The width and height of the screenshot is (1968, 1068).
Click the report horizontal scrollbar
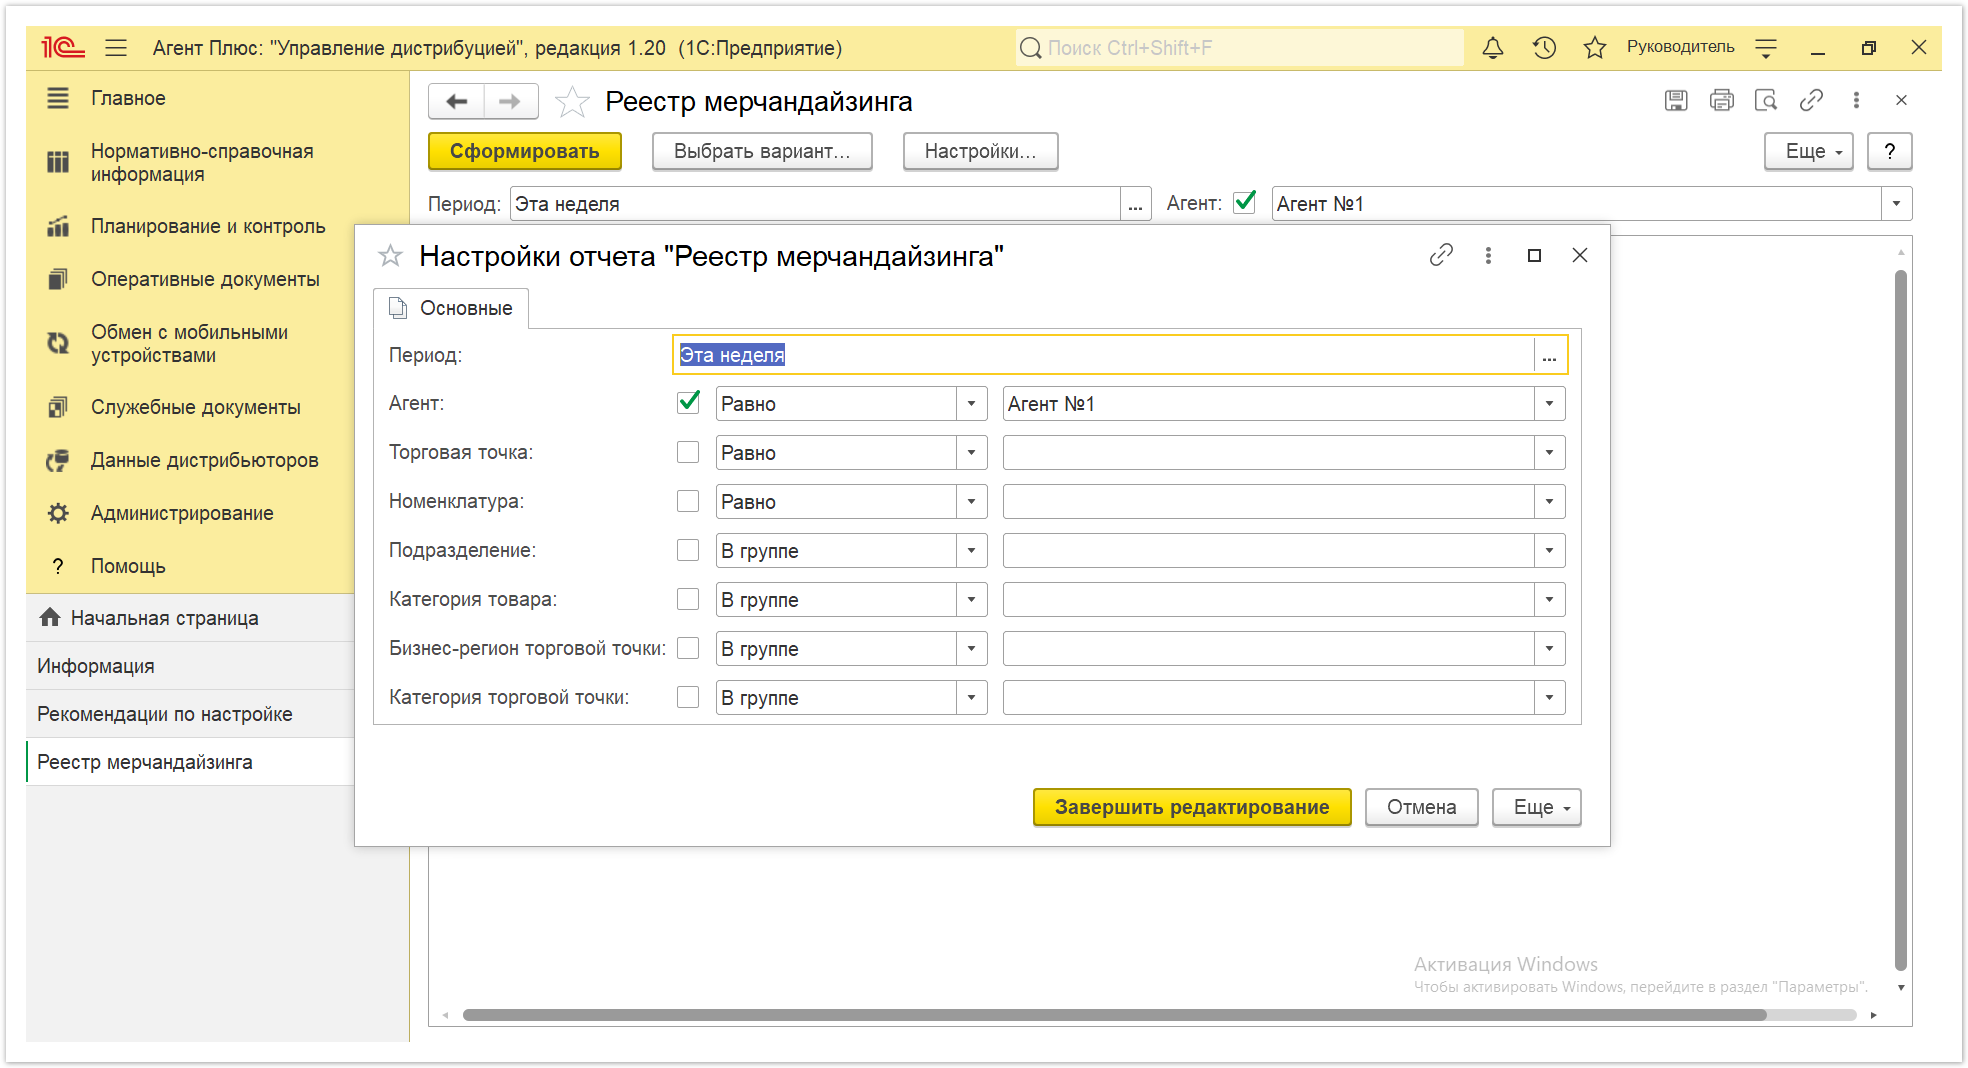coord(1114,1015)
